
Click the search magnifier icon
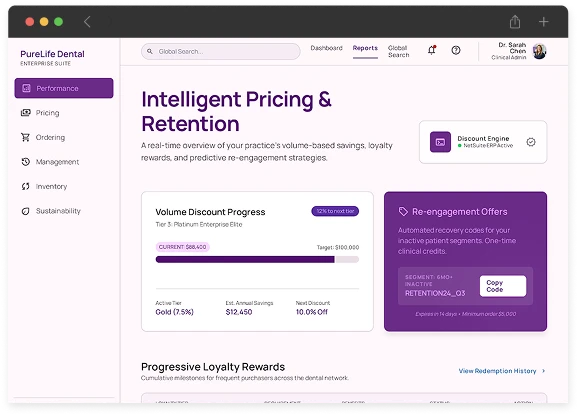150,51
